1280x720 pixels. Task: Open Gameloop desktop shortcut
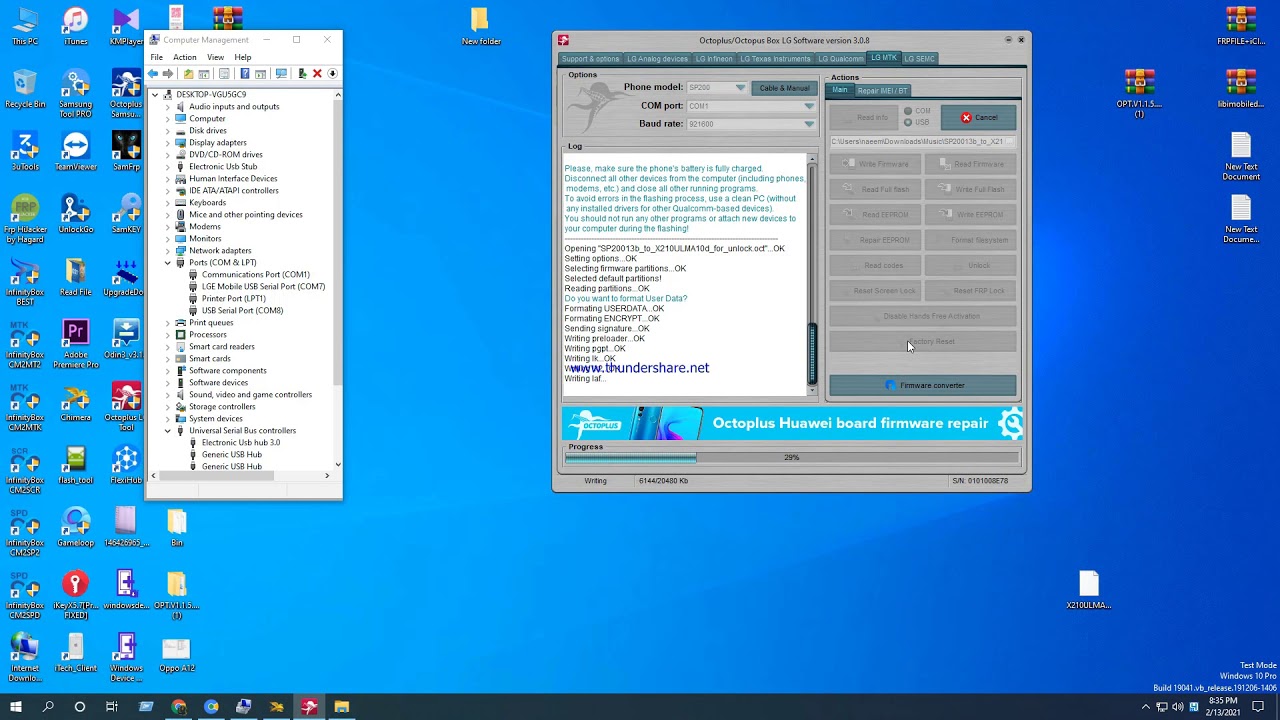point(75,528)
